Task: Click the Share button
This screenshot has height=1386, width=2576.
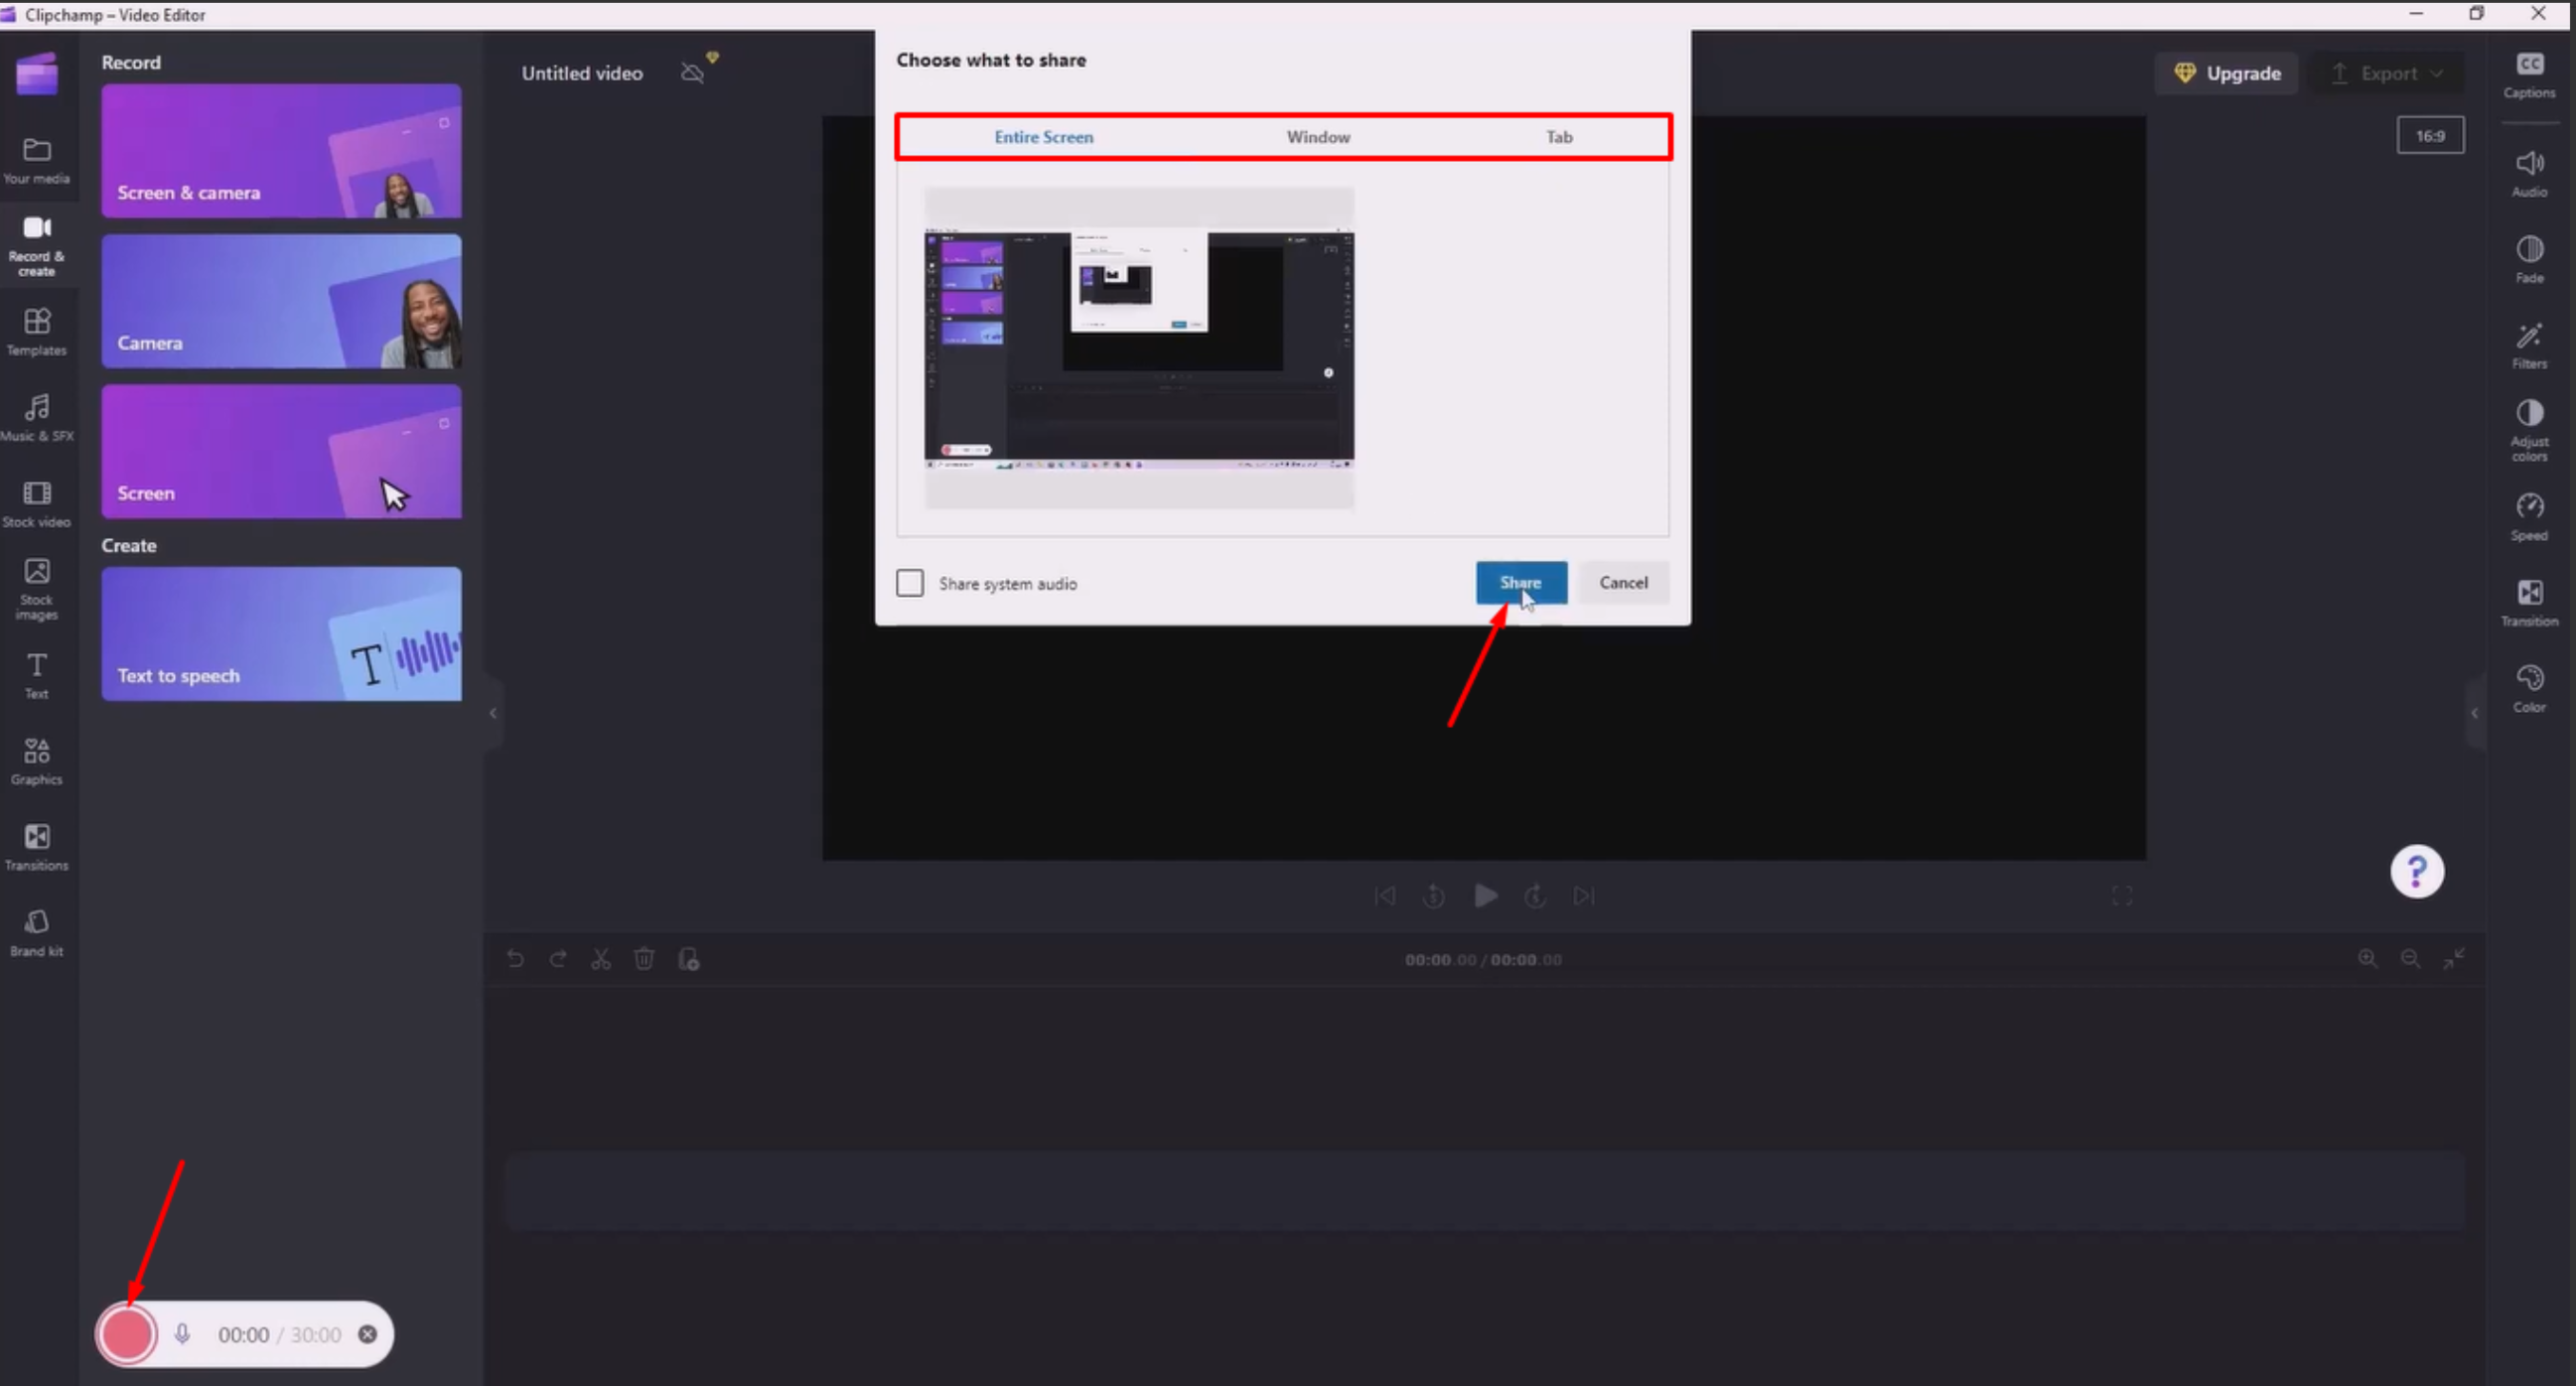Action: coord(1521,583)
